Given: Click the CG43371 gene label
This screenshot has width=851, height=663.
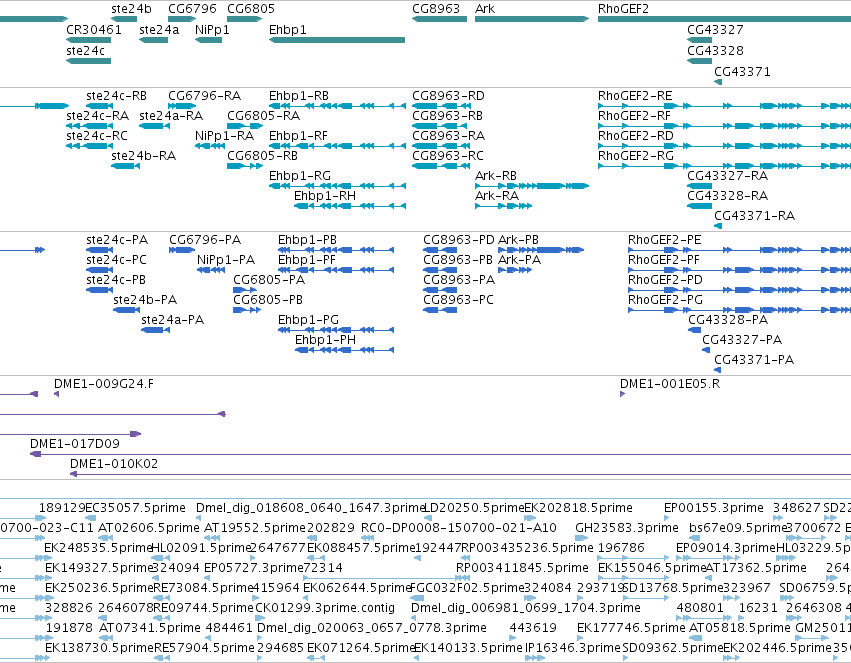Looking at the screenshot, I should [x=742, y=72].
